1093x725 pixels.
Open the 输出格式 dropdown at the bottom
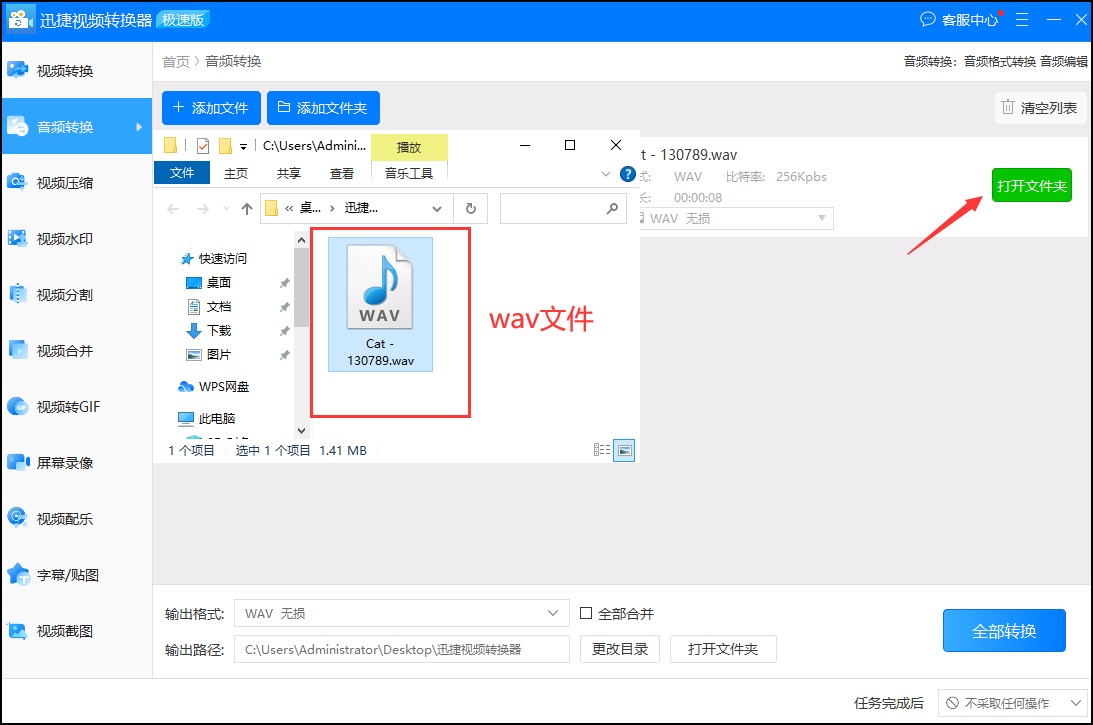[400, 612]
